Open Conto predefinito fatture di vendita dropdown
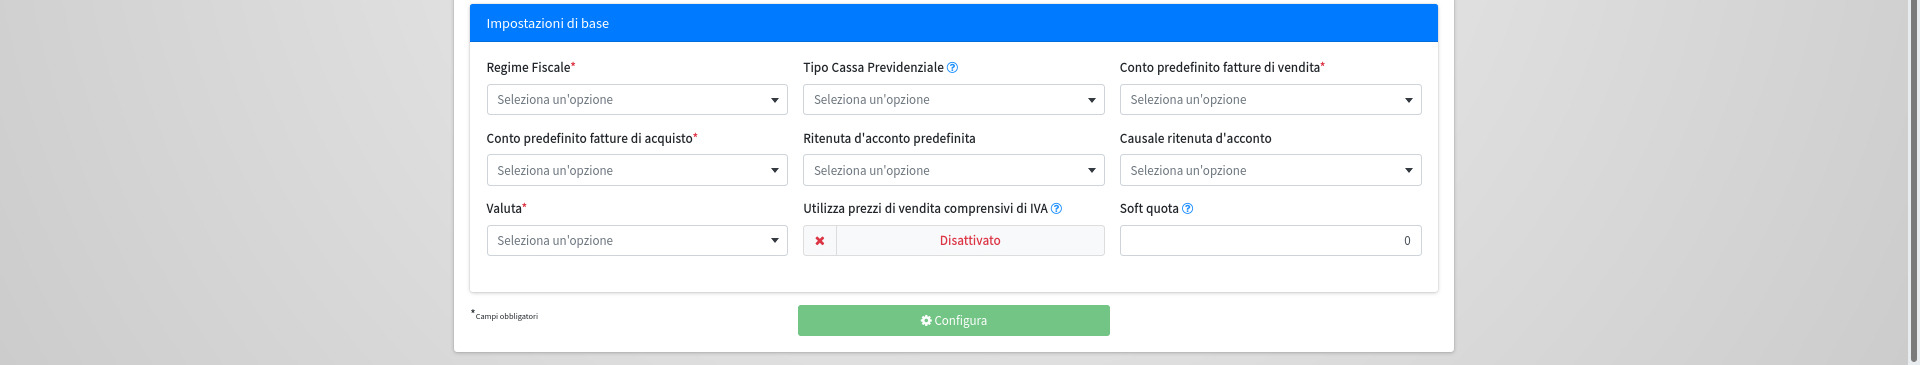 click(1270, 100)
